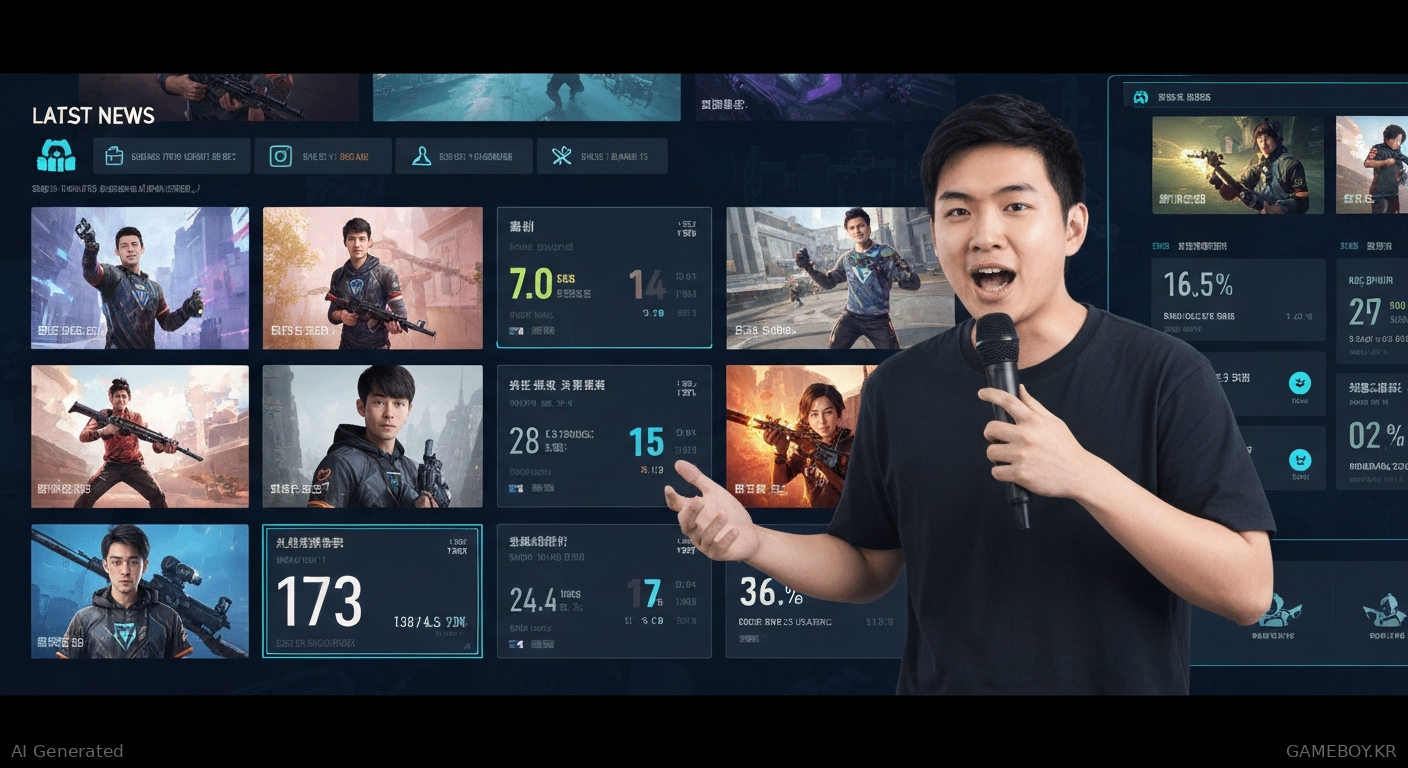This screenshot has width=1408, height=768.
Task: Click the 17 value beside 24.4
Action: click(644, 595)
